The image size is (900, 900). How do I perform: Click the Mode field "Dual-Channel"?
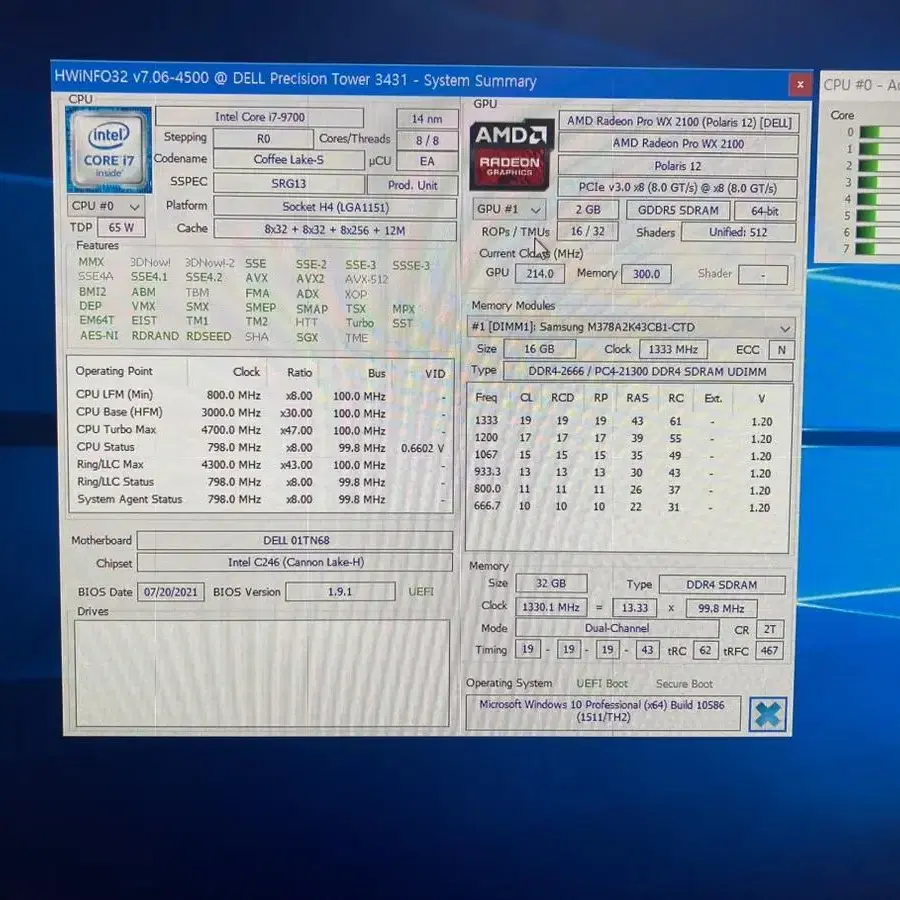pyautogui.click(x=617, y=629)
